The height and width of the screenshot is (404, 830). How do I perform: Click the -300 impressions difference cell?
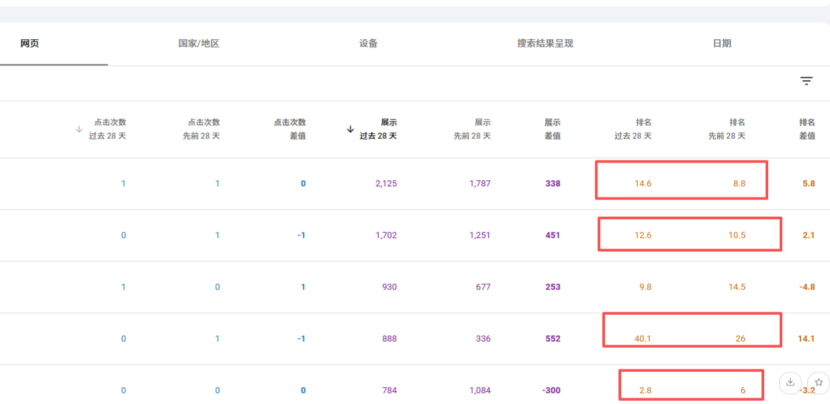click(x=549, y=390)
